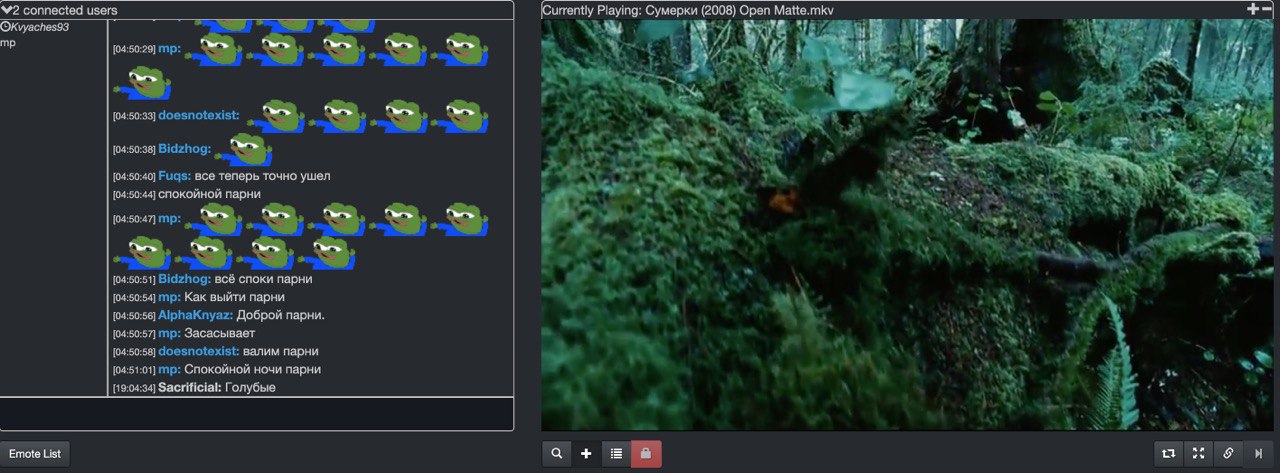Image resolution: width=1280 pixels, height=473 pixels.
Task: Click the Pepe emote in Bidzhog's 04:50:38 message
Action: pos(243,149)
